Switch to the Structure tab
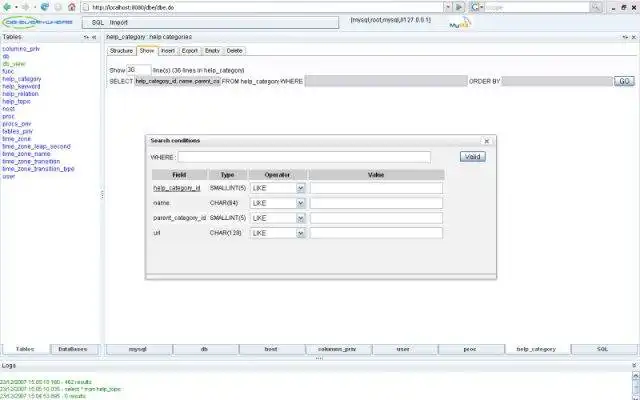This screenshot has height=400, width=640. tap(121, 51)
